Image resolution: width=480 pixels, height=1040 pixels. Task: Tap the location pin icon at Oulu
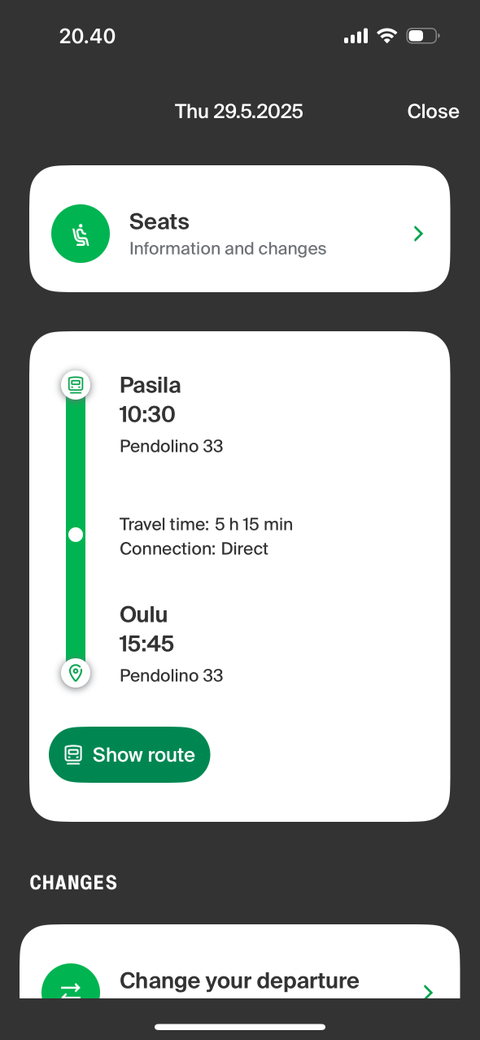point(76,673)
